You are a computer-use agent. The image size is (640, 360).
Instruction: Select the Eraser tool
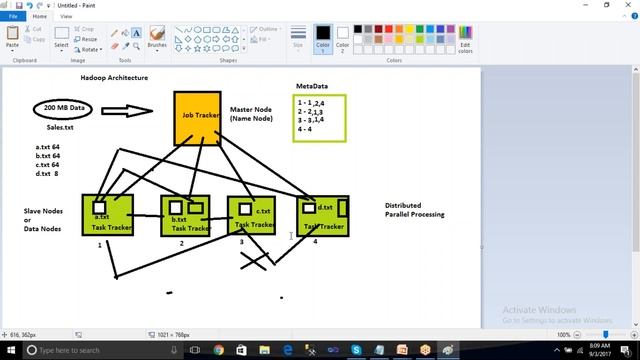click(x=115, y=46)
